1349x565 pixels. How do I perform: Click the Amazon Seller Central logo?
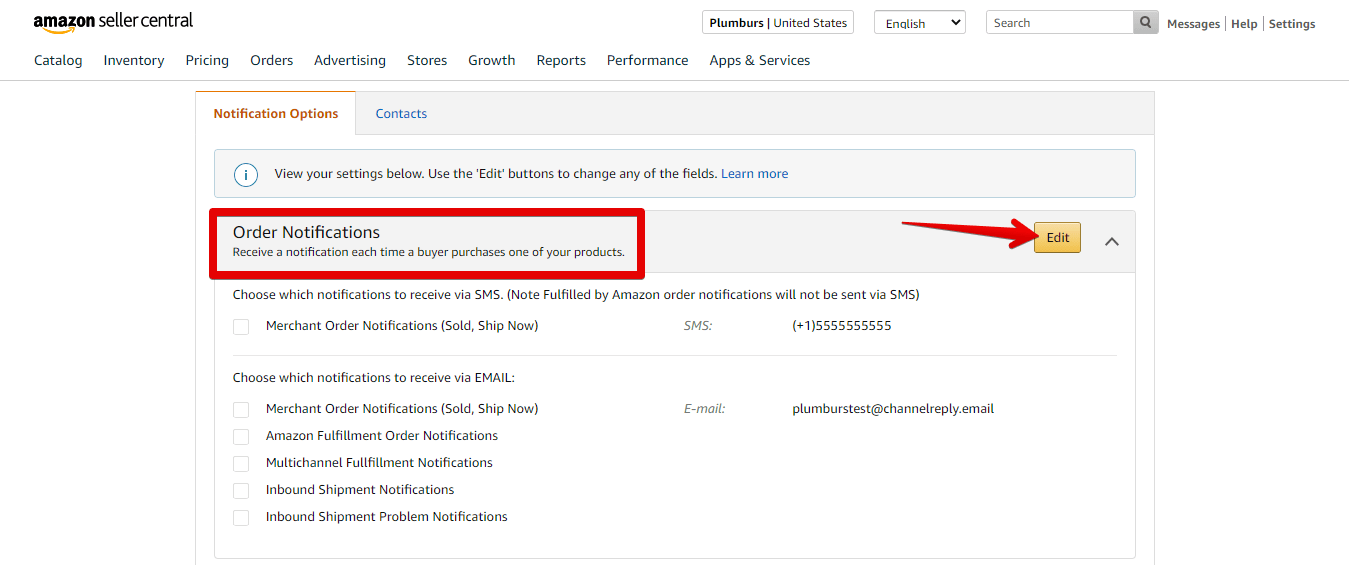[113, 22]
